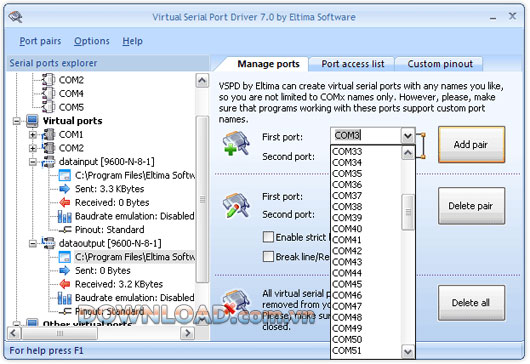Click Baudrate emulation bars icon under datainput
The image size is (530, 364).
click(64, 216)
